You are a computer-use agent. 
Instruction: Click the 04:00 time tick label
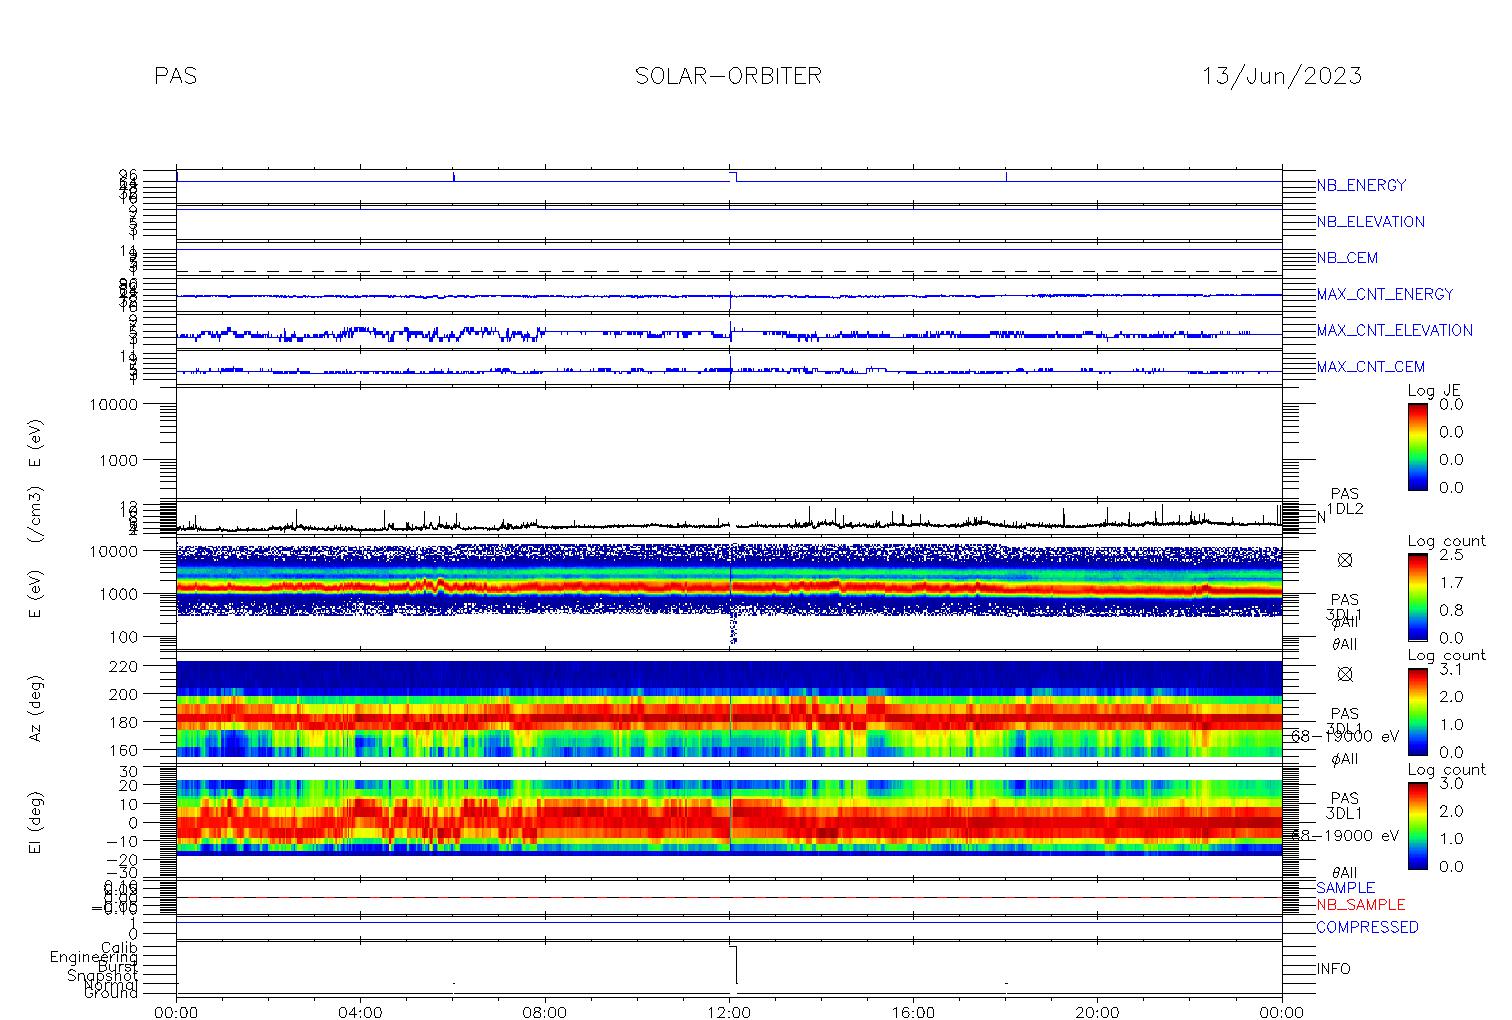click(x=361, y=1011)
